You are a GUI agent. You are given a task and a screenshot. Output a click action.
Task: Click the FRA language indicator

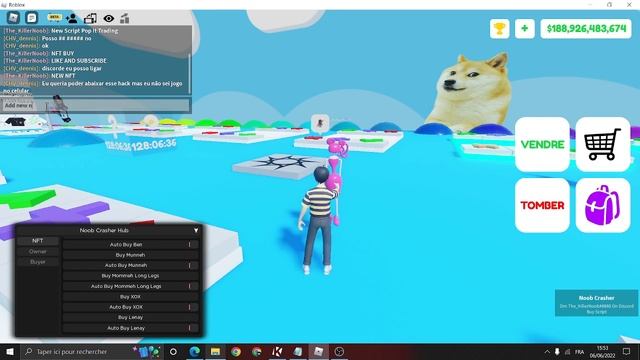[580, 351]
